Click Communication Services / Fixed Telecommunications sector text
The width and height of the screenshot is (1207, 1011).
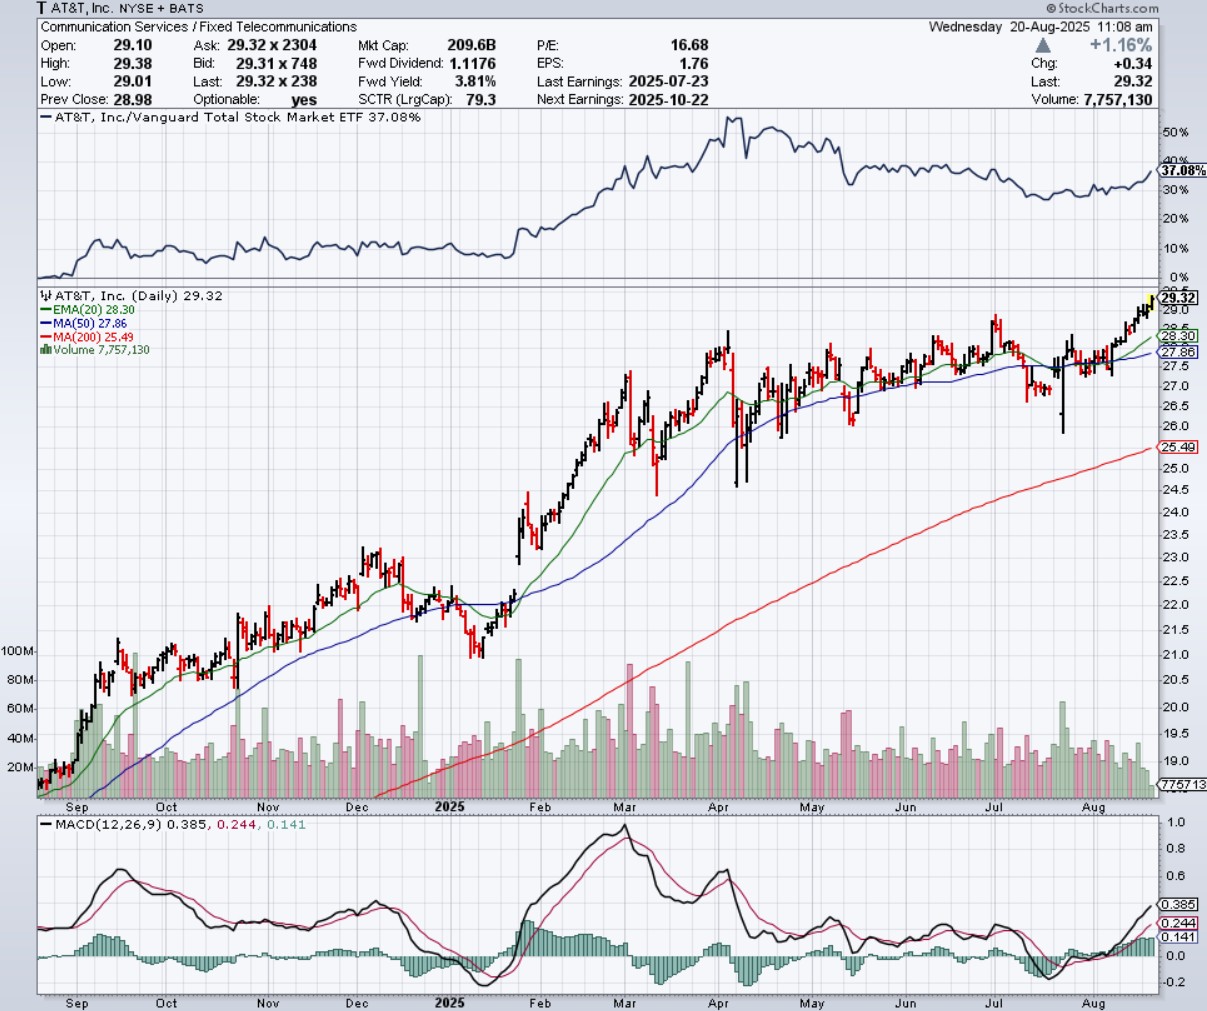198,27
